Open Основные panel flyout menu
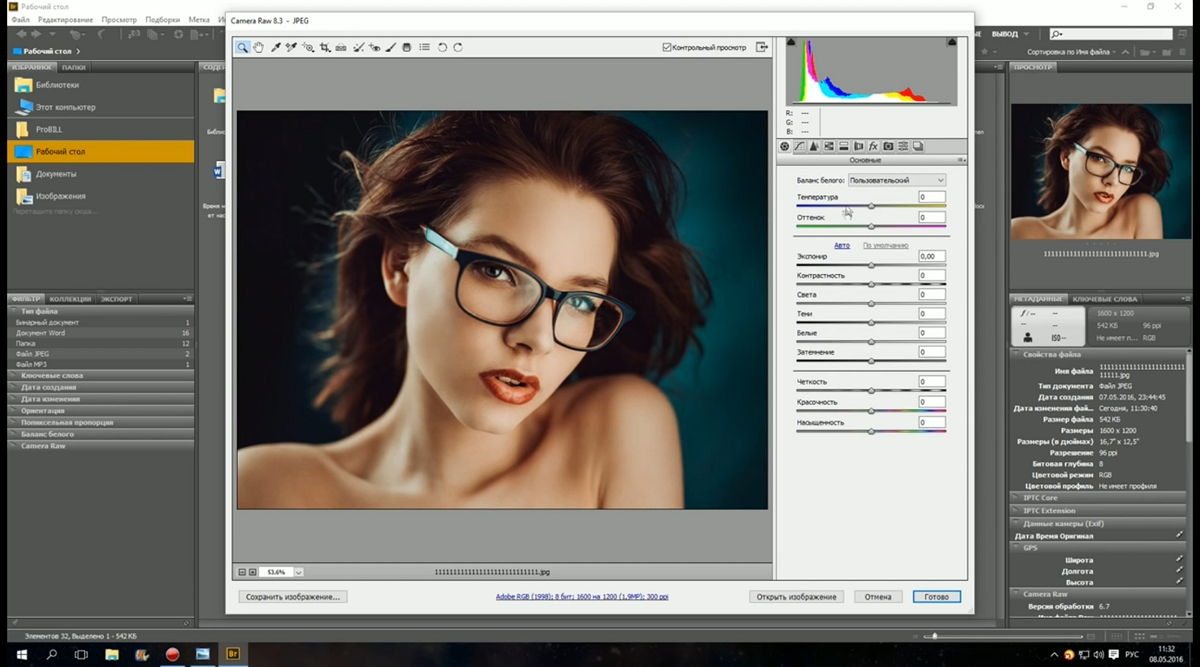 pyautogui.click(x=961, y=160)
